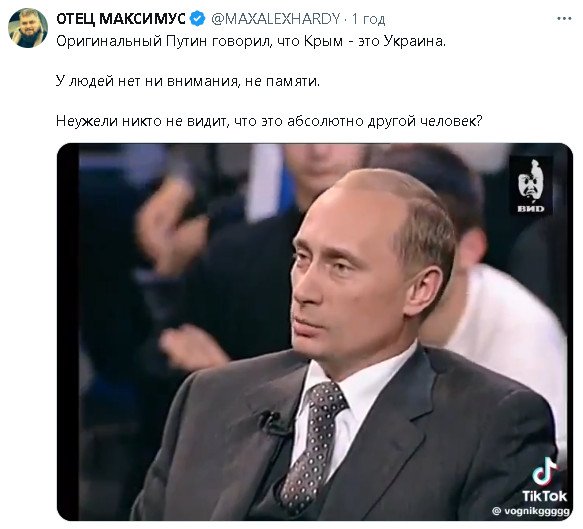
Task: Click the blue verified checkmark badge
Action: [198, 19]
